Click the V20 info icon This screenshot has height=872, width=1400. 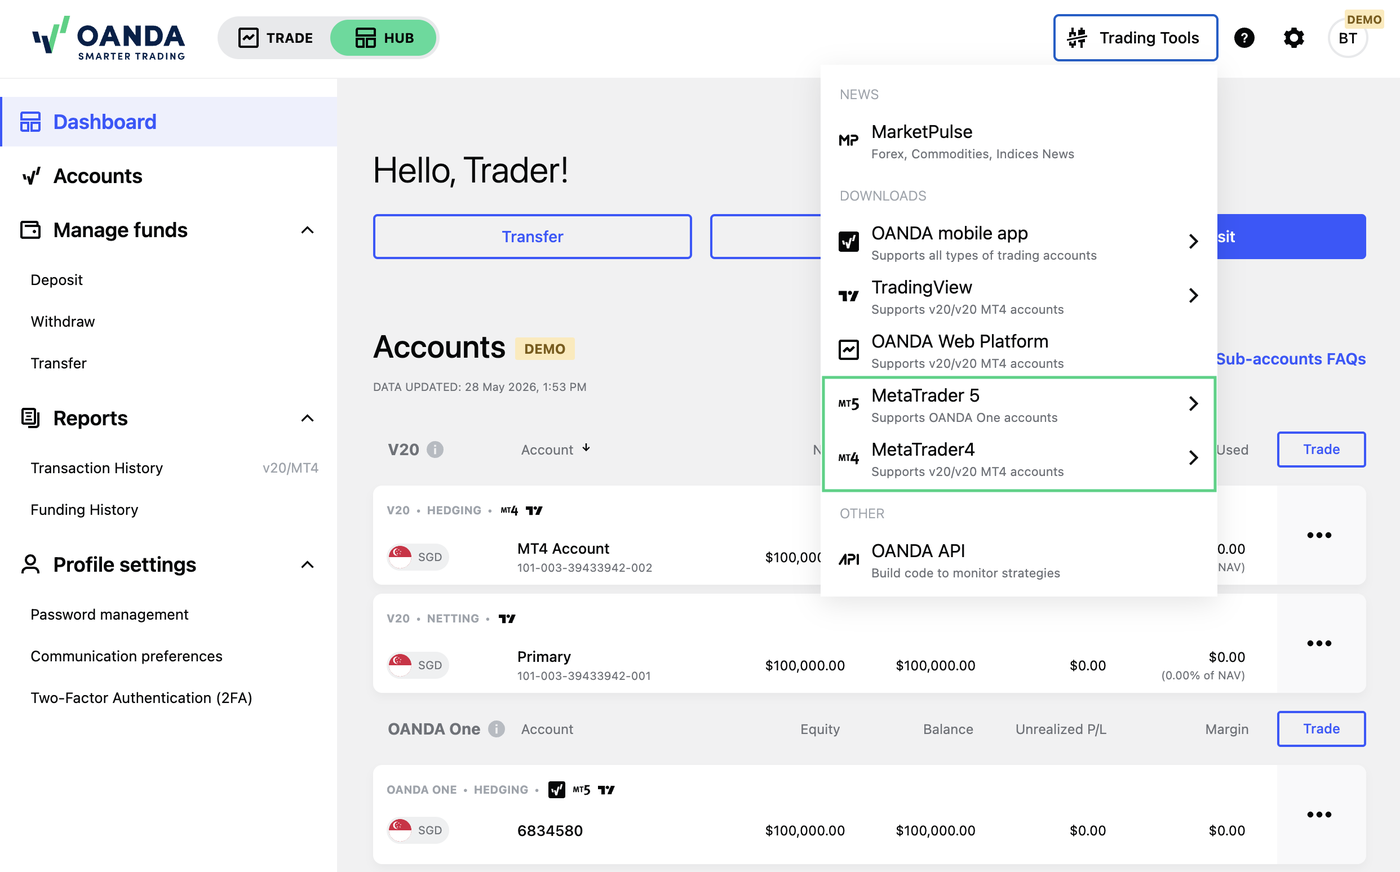point(435,450)
